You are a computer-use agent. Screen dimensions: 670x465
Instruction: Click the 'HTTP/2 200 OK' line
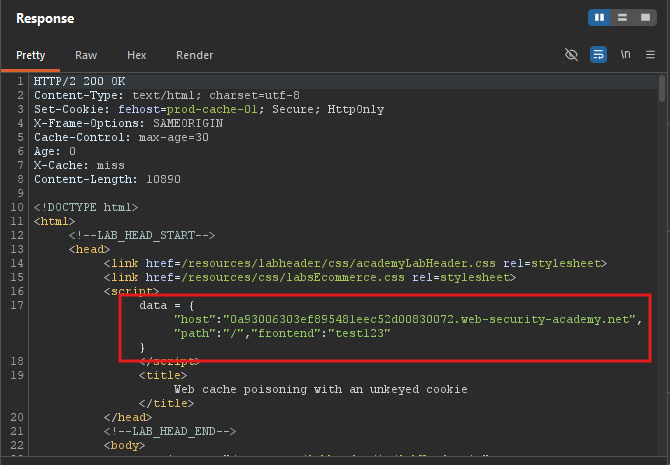click(x=79, y=81)
